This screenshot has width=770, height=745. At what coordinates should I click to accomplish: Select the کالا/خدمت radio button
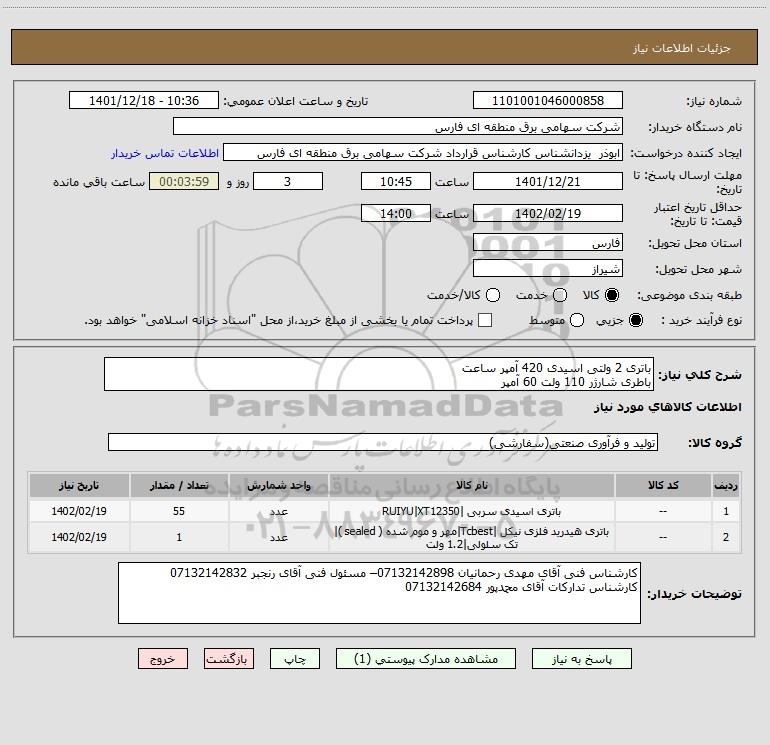tap(493, 295)
